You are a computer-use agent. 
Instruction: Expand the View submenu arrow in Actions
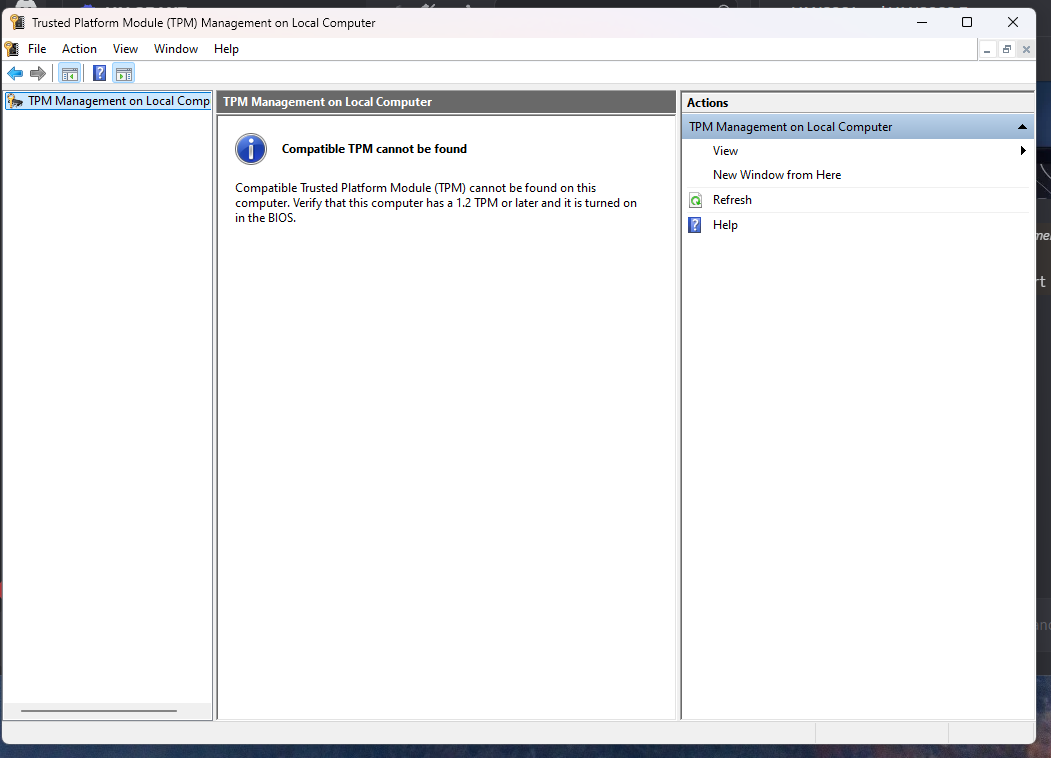pyautogui.click(x=1023, y=151)
